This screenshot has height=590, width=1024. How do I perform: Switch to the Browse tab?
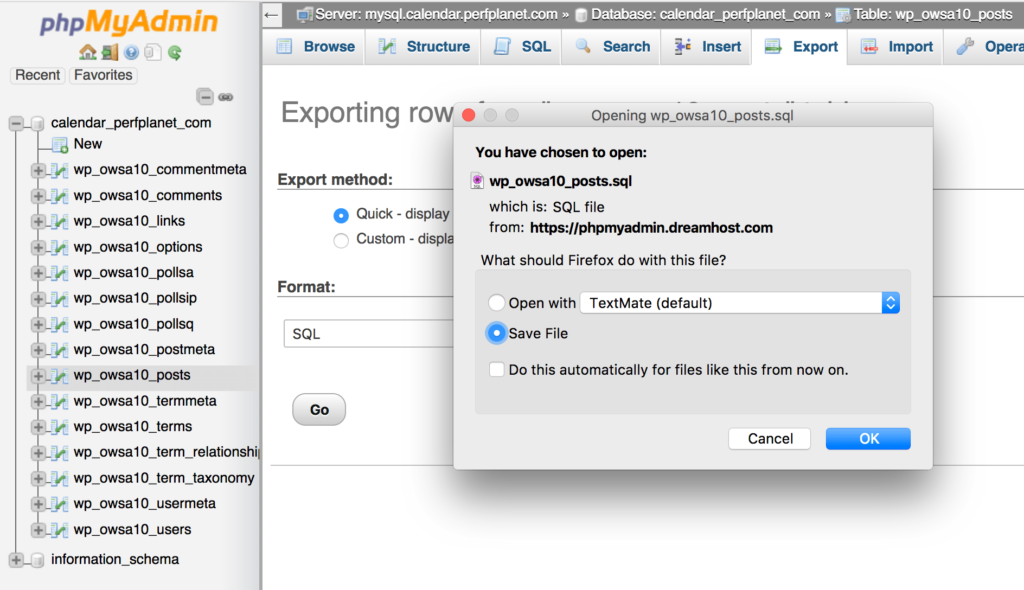(x=315, y=47)
